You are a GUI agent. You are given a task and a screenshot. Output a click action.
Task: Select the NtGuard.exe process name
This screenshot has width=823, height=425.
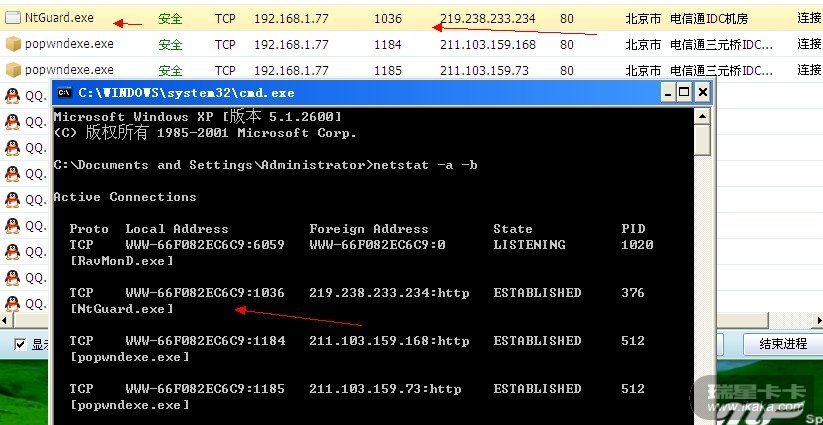coord(60,19)
